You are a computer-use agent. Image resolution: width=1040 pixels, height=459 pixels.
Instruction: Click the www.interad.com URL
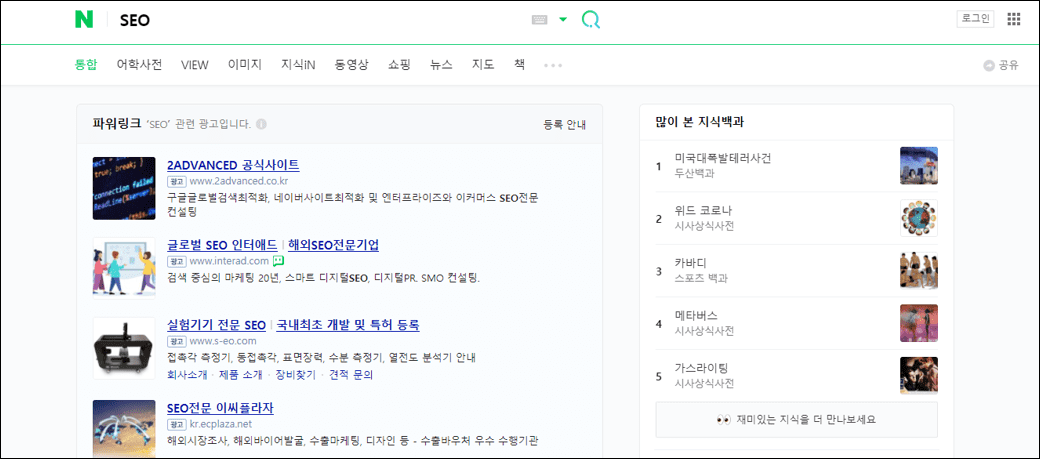(x=229, y=261)
